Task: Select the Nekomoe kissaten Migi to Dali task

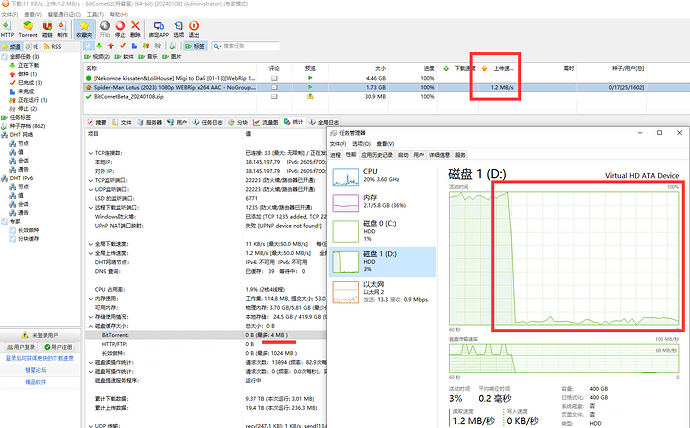Action: click(x=174, y=78)
